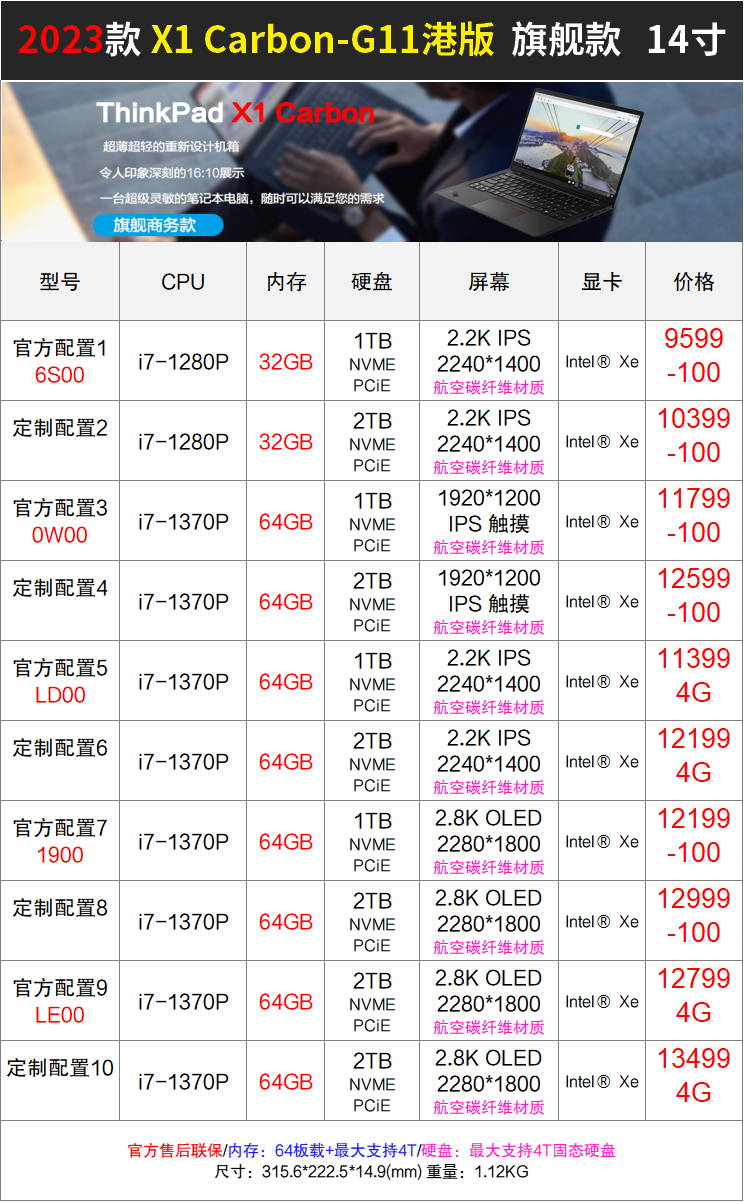Click Intel Xe graphics in 官方配置1 row

(602, 362)
